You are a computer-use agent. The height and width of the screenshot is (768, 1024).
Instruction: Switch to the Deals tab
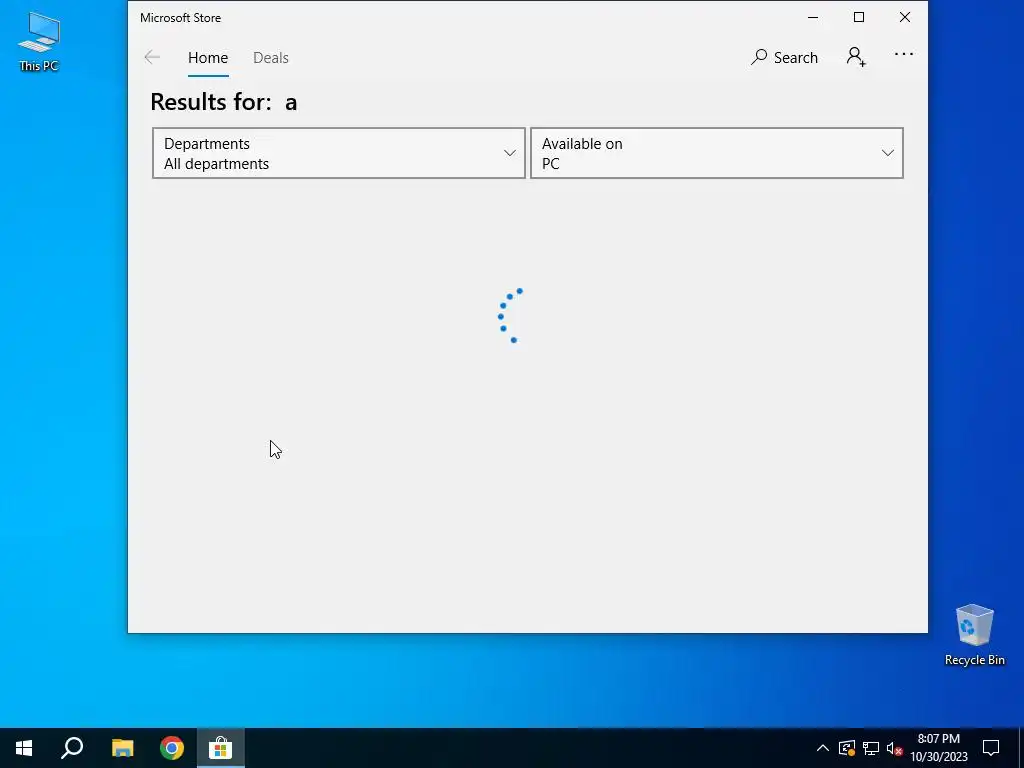[270, 57]
